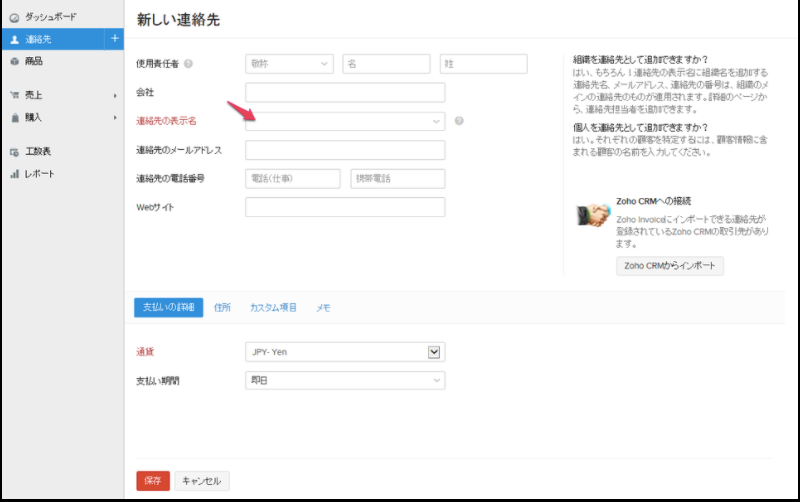
Task: Click help icon beside 連絡先の表示名 field
Action: point(459,121)
